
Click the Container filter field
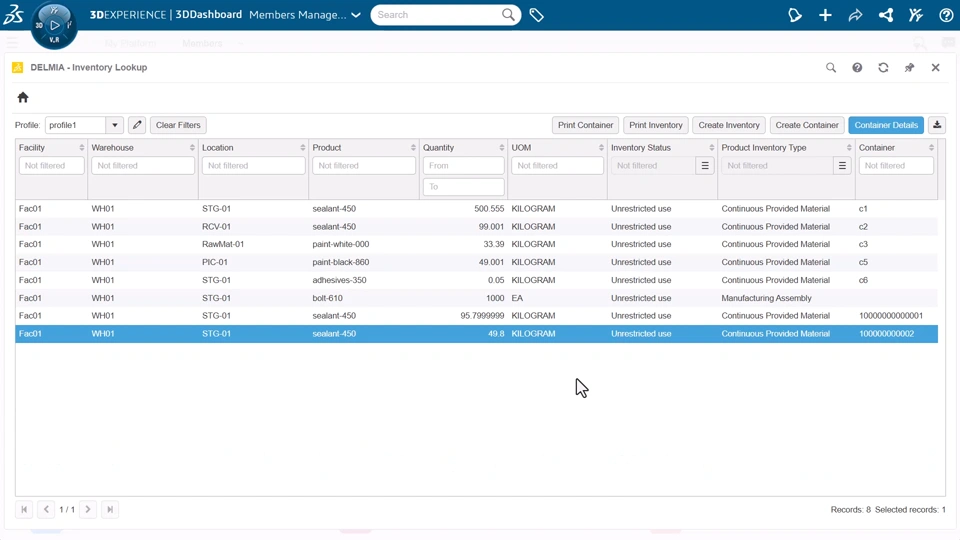click(896, 165)
